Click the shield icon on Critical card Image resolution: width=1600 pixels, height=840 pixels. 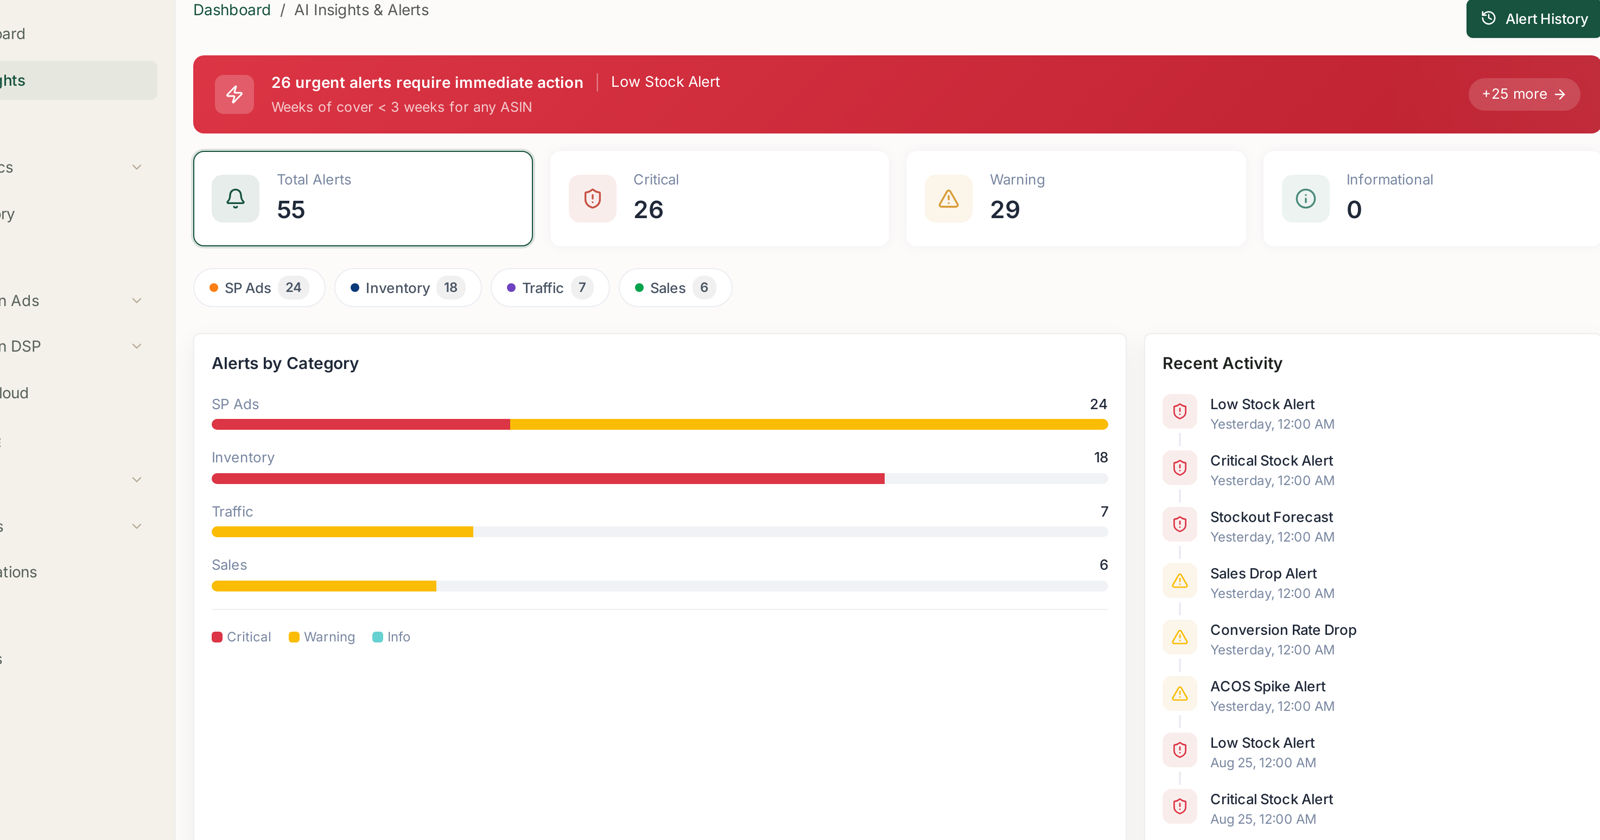pyautogui.click(x=592, y=198)
